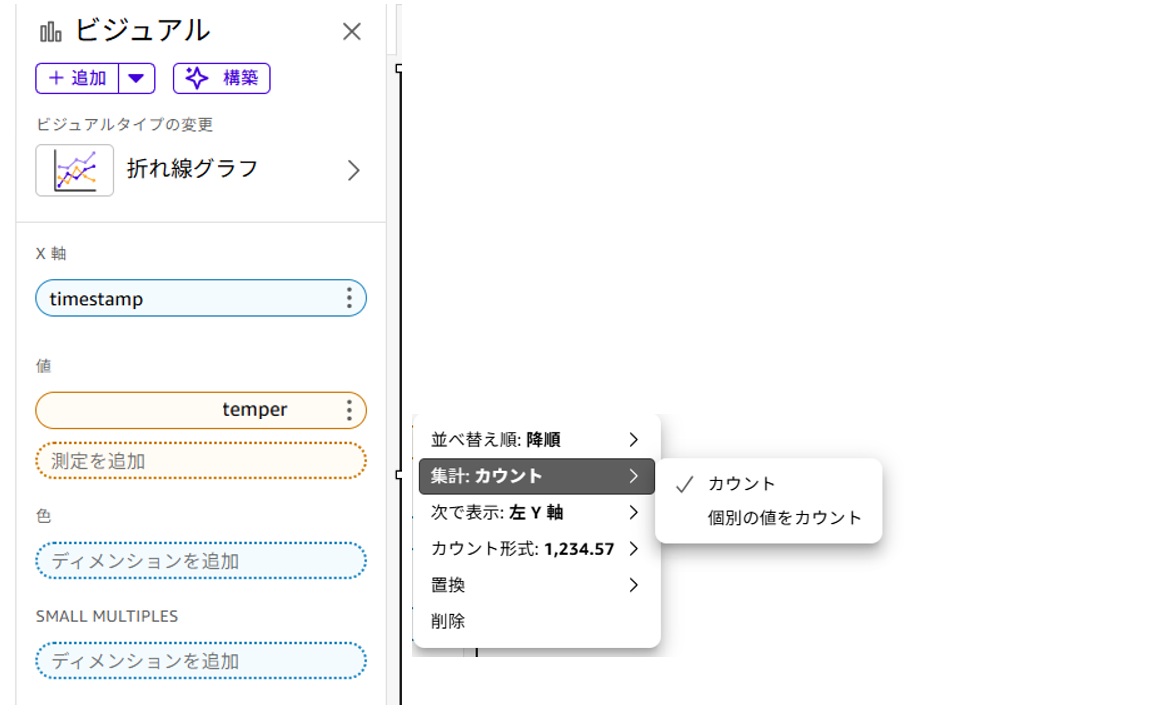Close the ビジュアル panel
The width and height of the screenshot is (1152, 720).
351,32
